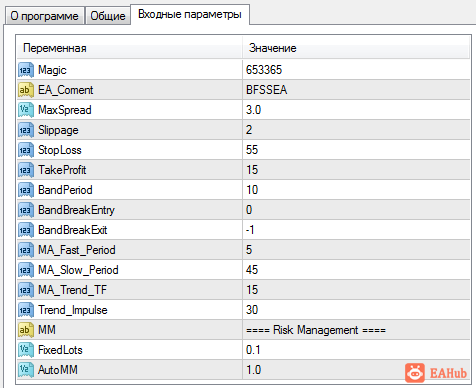
Task: Click the integer icon beside Trend_Impulse
Action: (x=26, y=310)
